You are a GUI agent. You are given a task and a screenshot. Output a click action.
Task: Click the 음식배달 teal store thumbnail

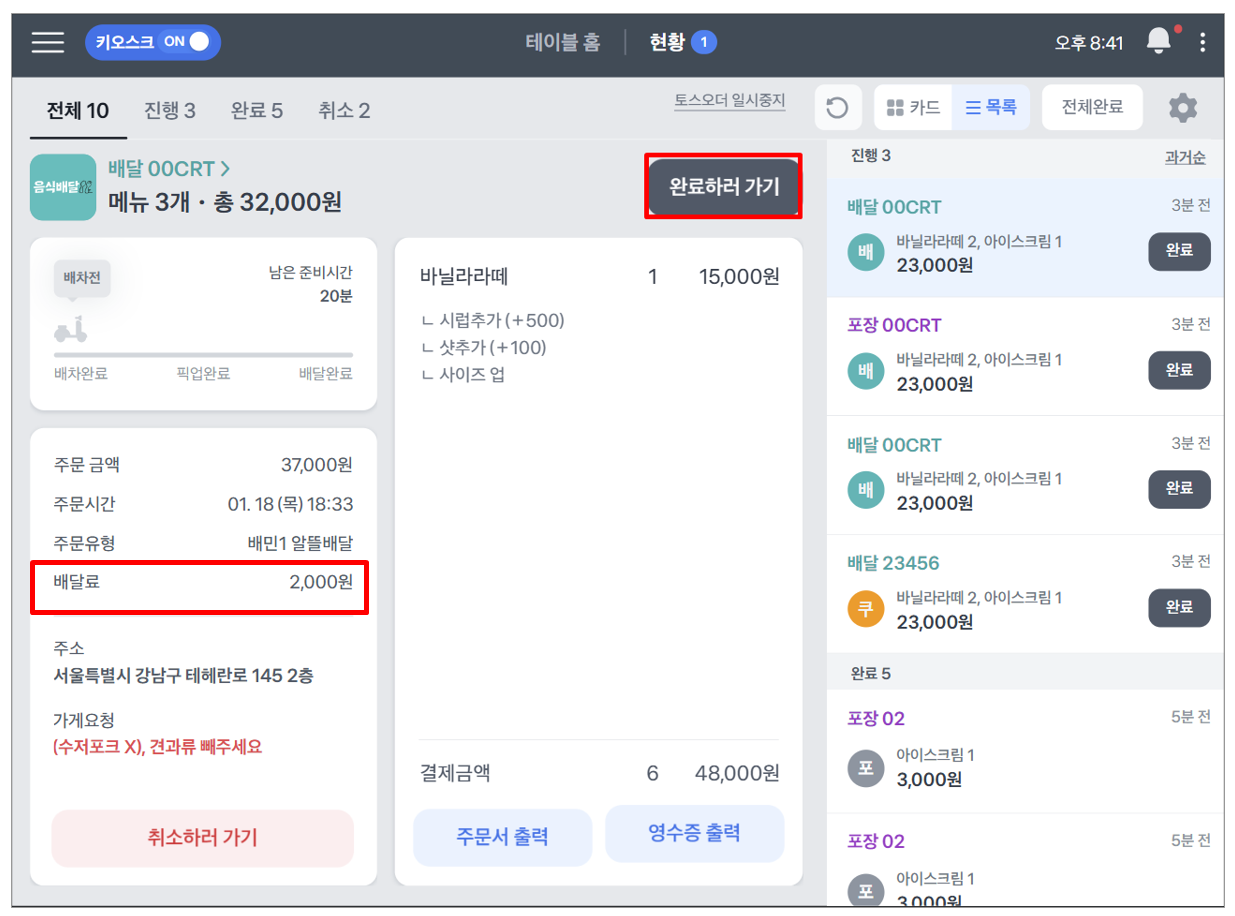coord(63,187)
